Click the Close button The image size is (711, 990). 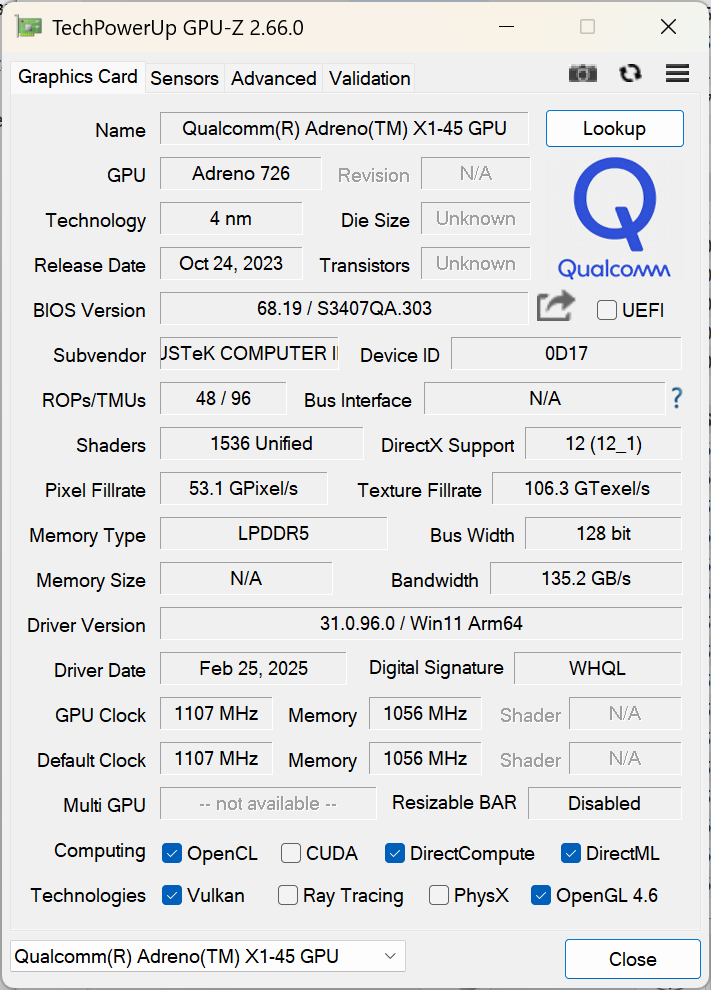pyautogui.click(x=633, y=959)
